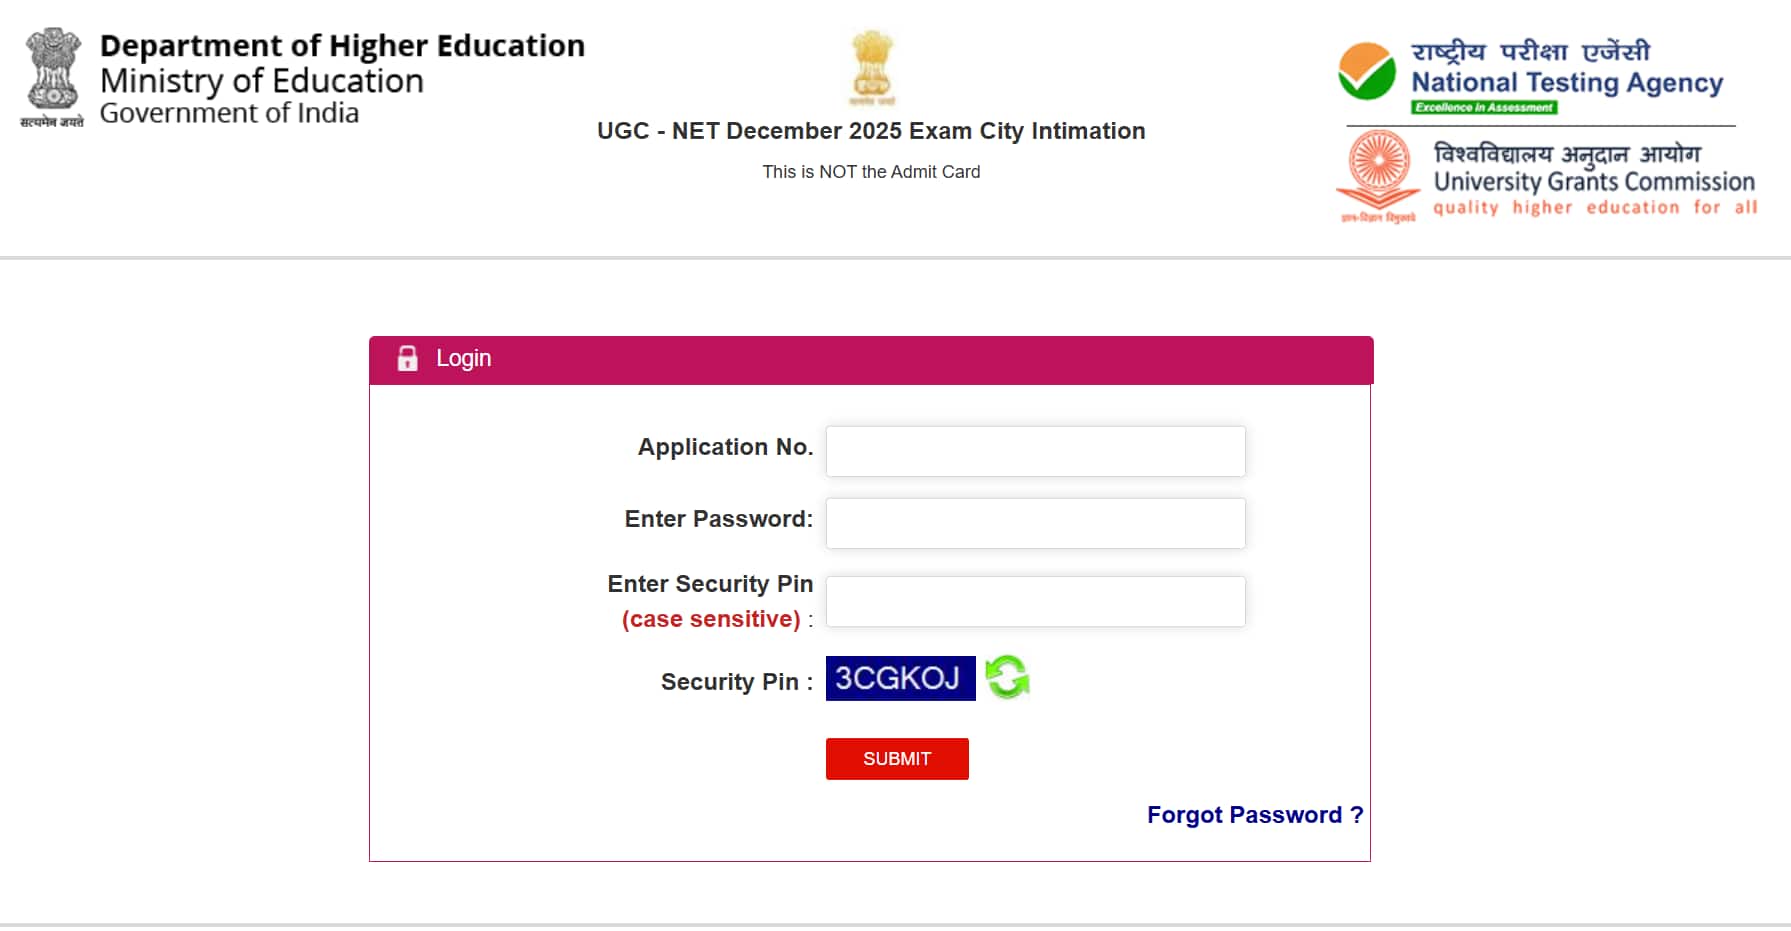Click the Ashoka pillar emblem above the title
Viewport: 1791px width, 931px height.
(870, 67)
